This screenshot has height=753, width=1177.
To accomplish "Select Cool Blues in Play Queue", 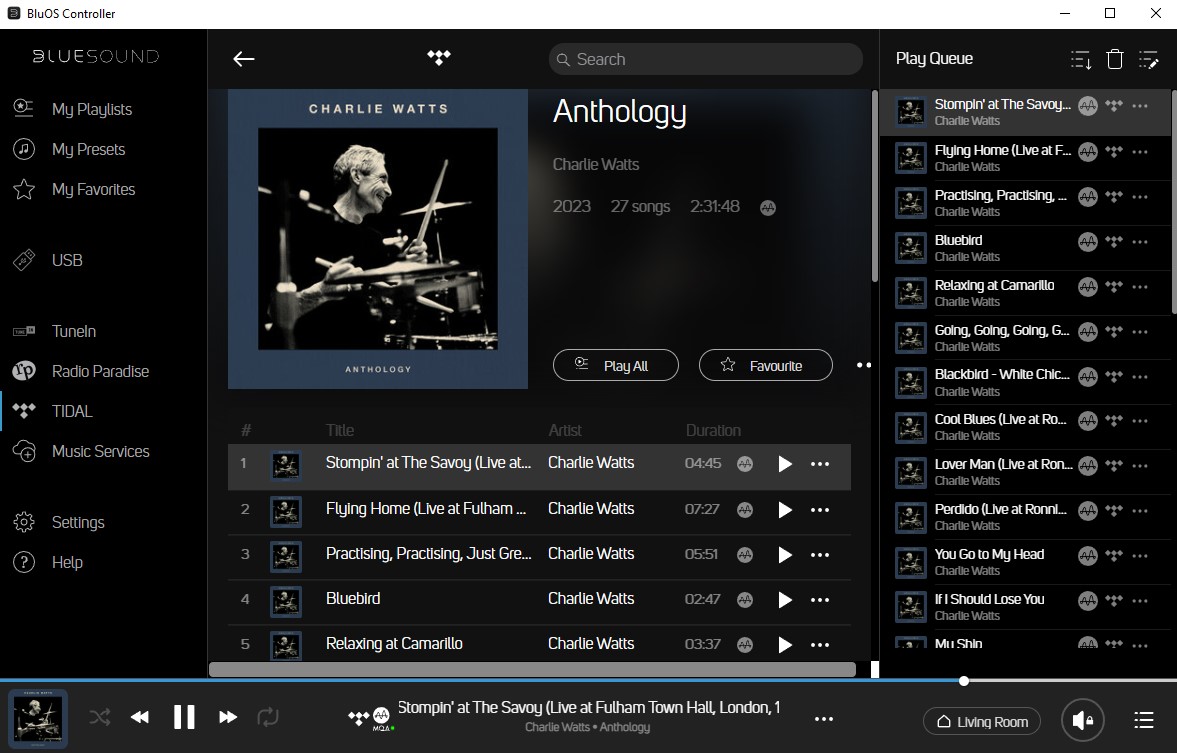I will [x=1025, y=427].
